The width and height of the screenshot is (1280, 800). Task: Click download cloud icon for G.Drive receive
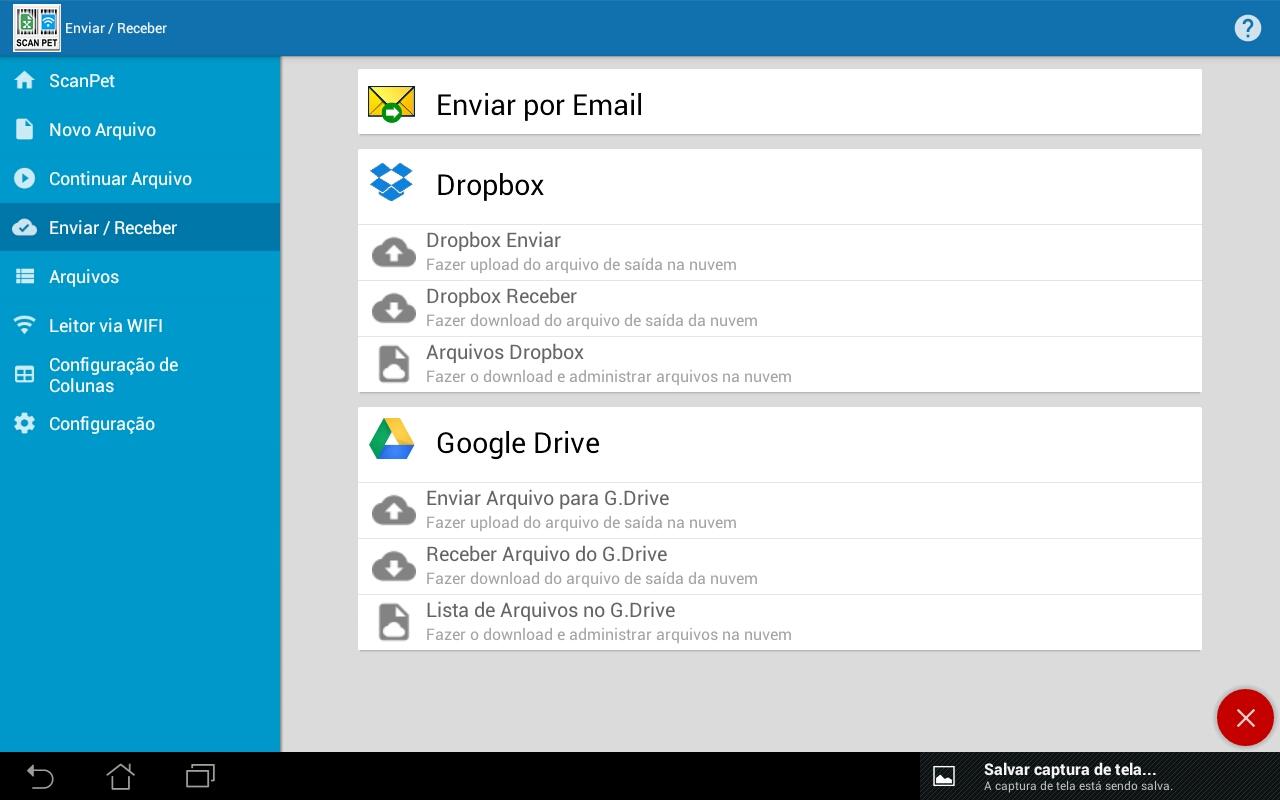click(x=394, y=566)
